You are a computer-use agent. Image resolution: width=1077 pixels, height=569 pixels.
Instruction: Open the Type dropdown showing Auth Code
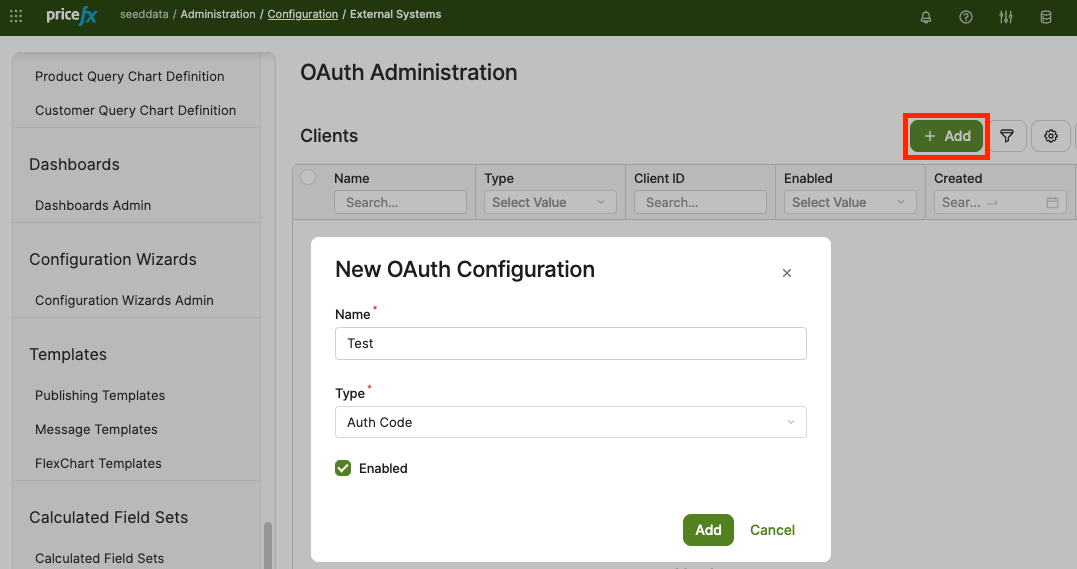[x=571, y=422]
